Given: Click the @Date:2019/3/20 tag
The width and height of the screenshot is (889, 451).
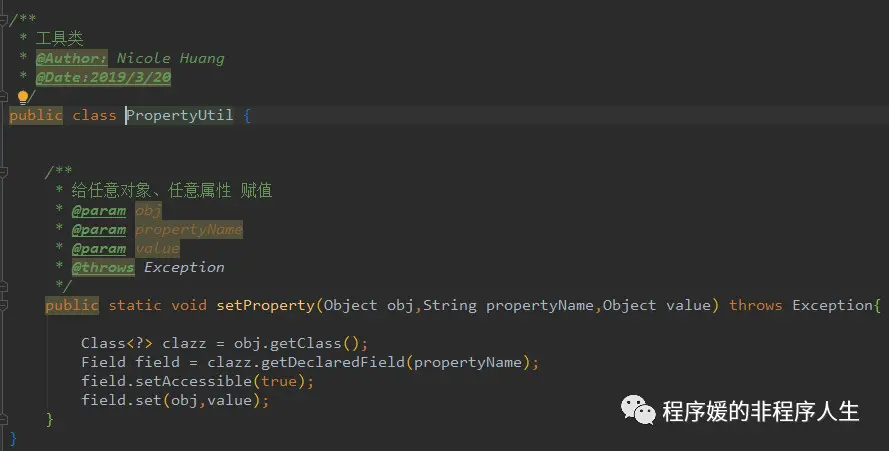Looking at the screenshot, I should tap(103, 78).
